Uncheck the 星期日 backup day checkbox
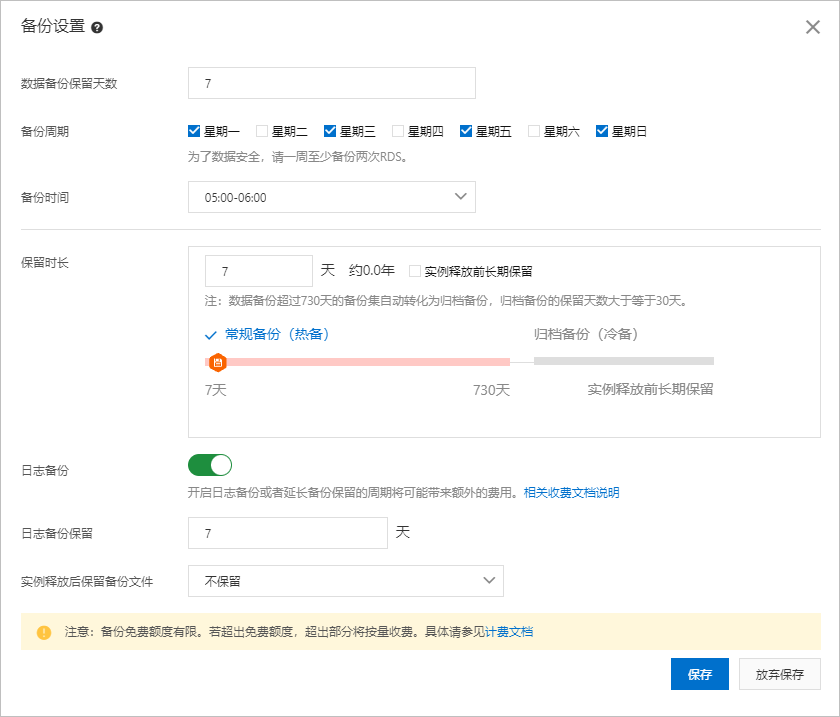 [602, 131]
